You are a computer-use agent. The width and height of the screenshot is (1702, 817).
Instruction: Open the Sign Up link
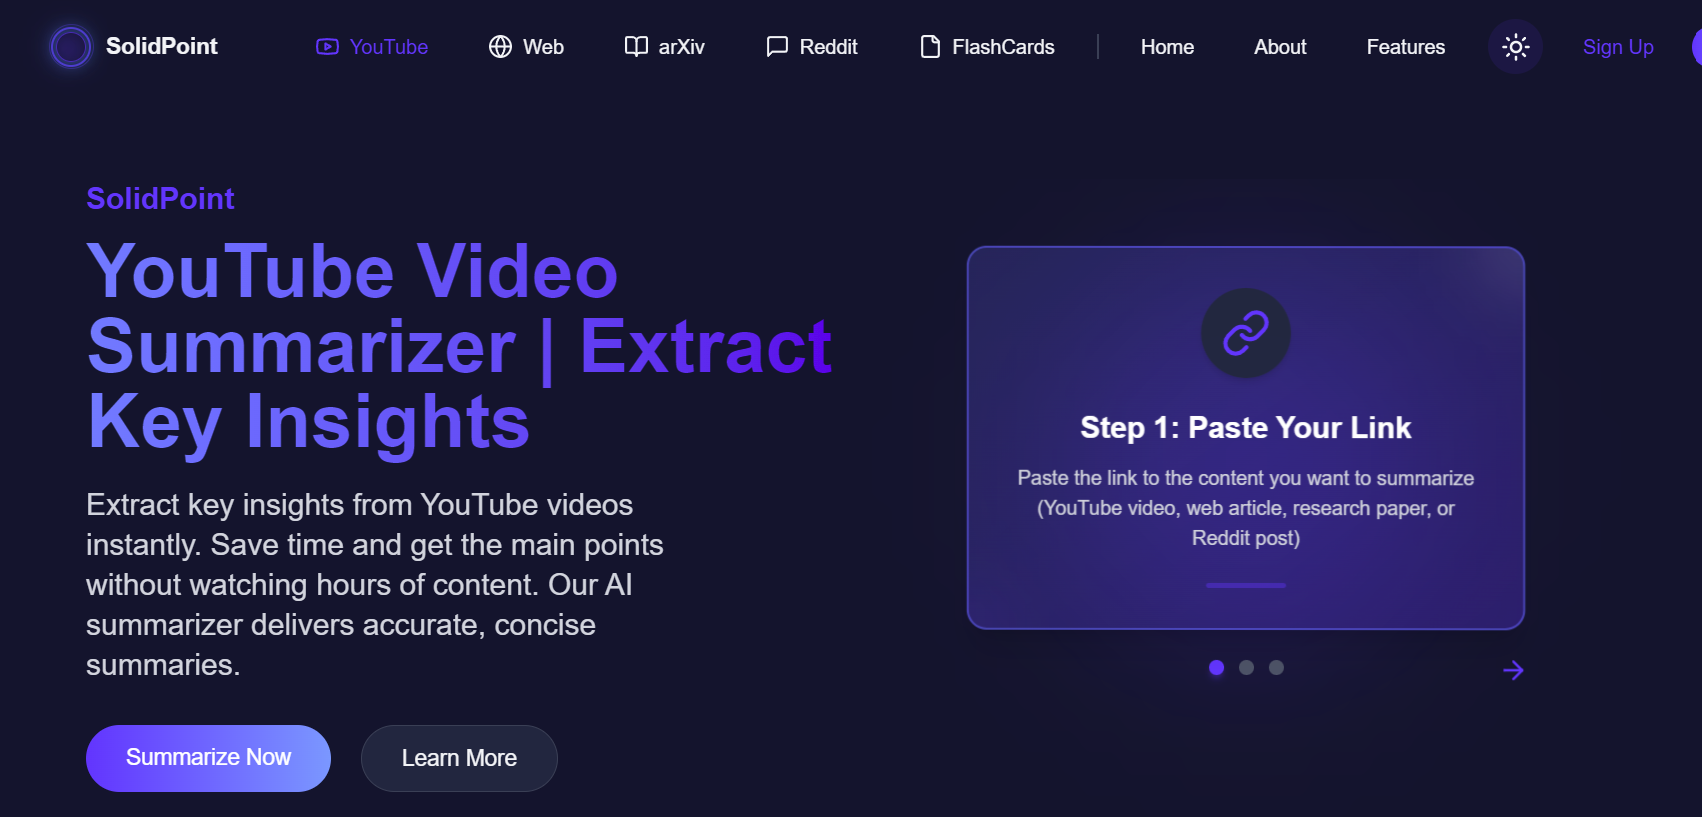[x=1617, y=47]
